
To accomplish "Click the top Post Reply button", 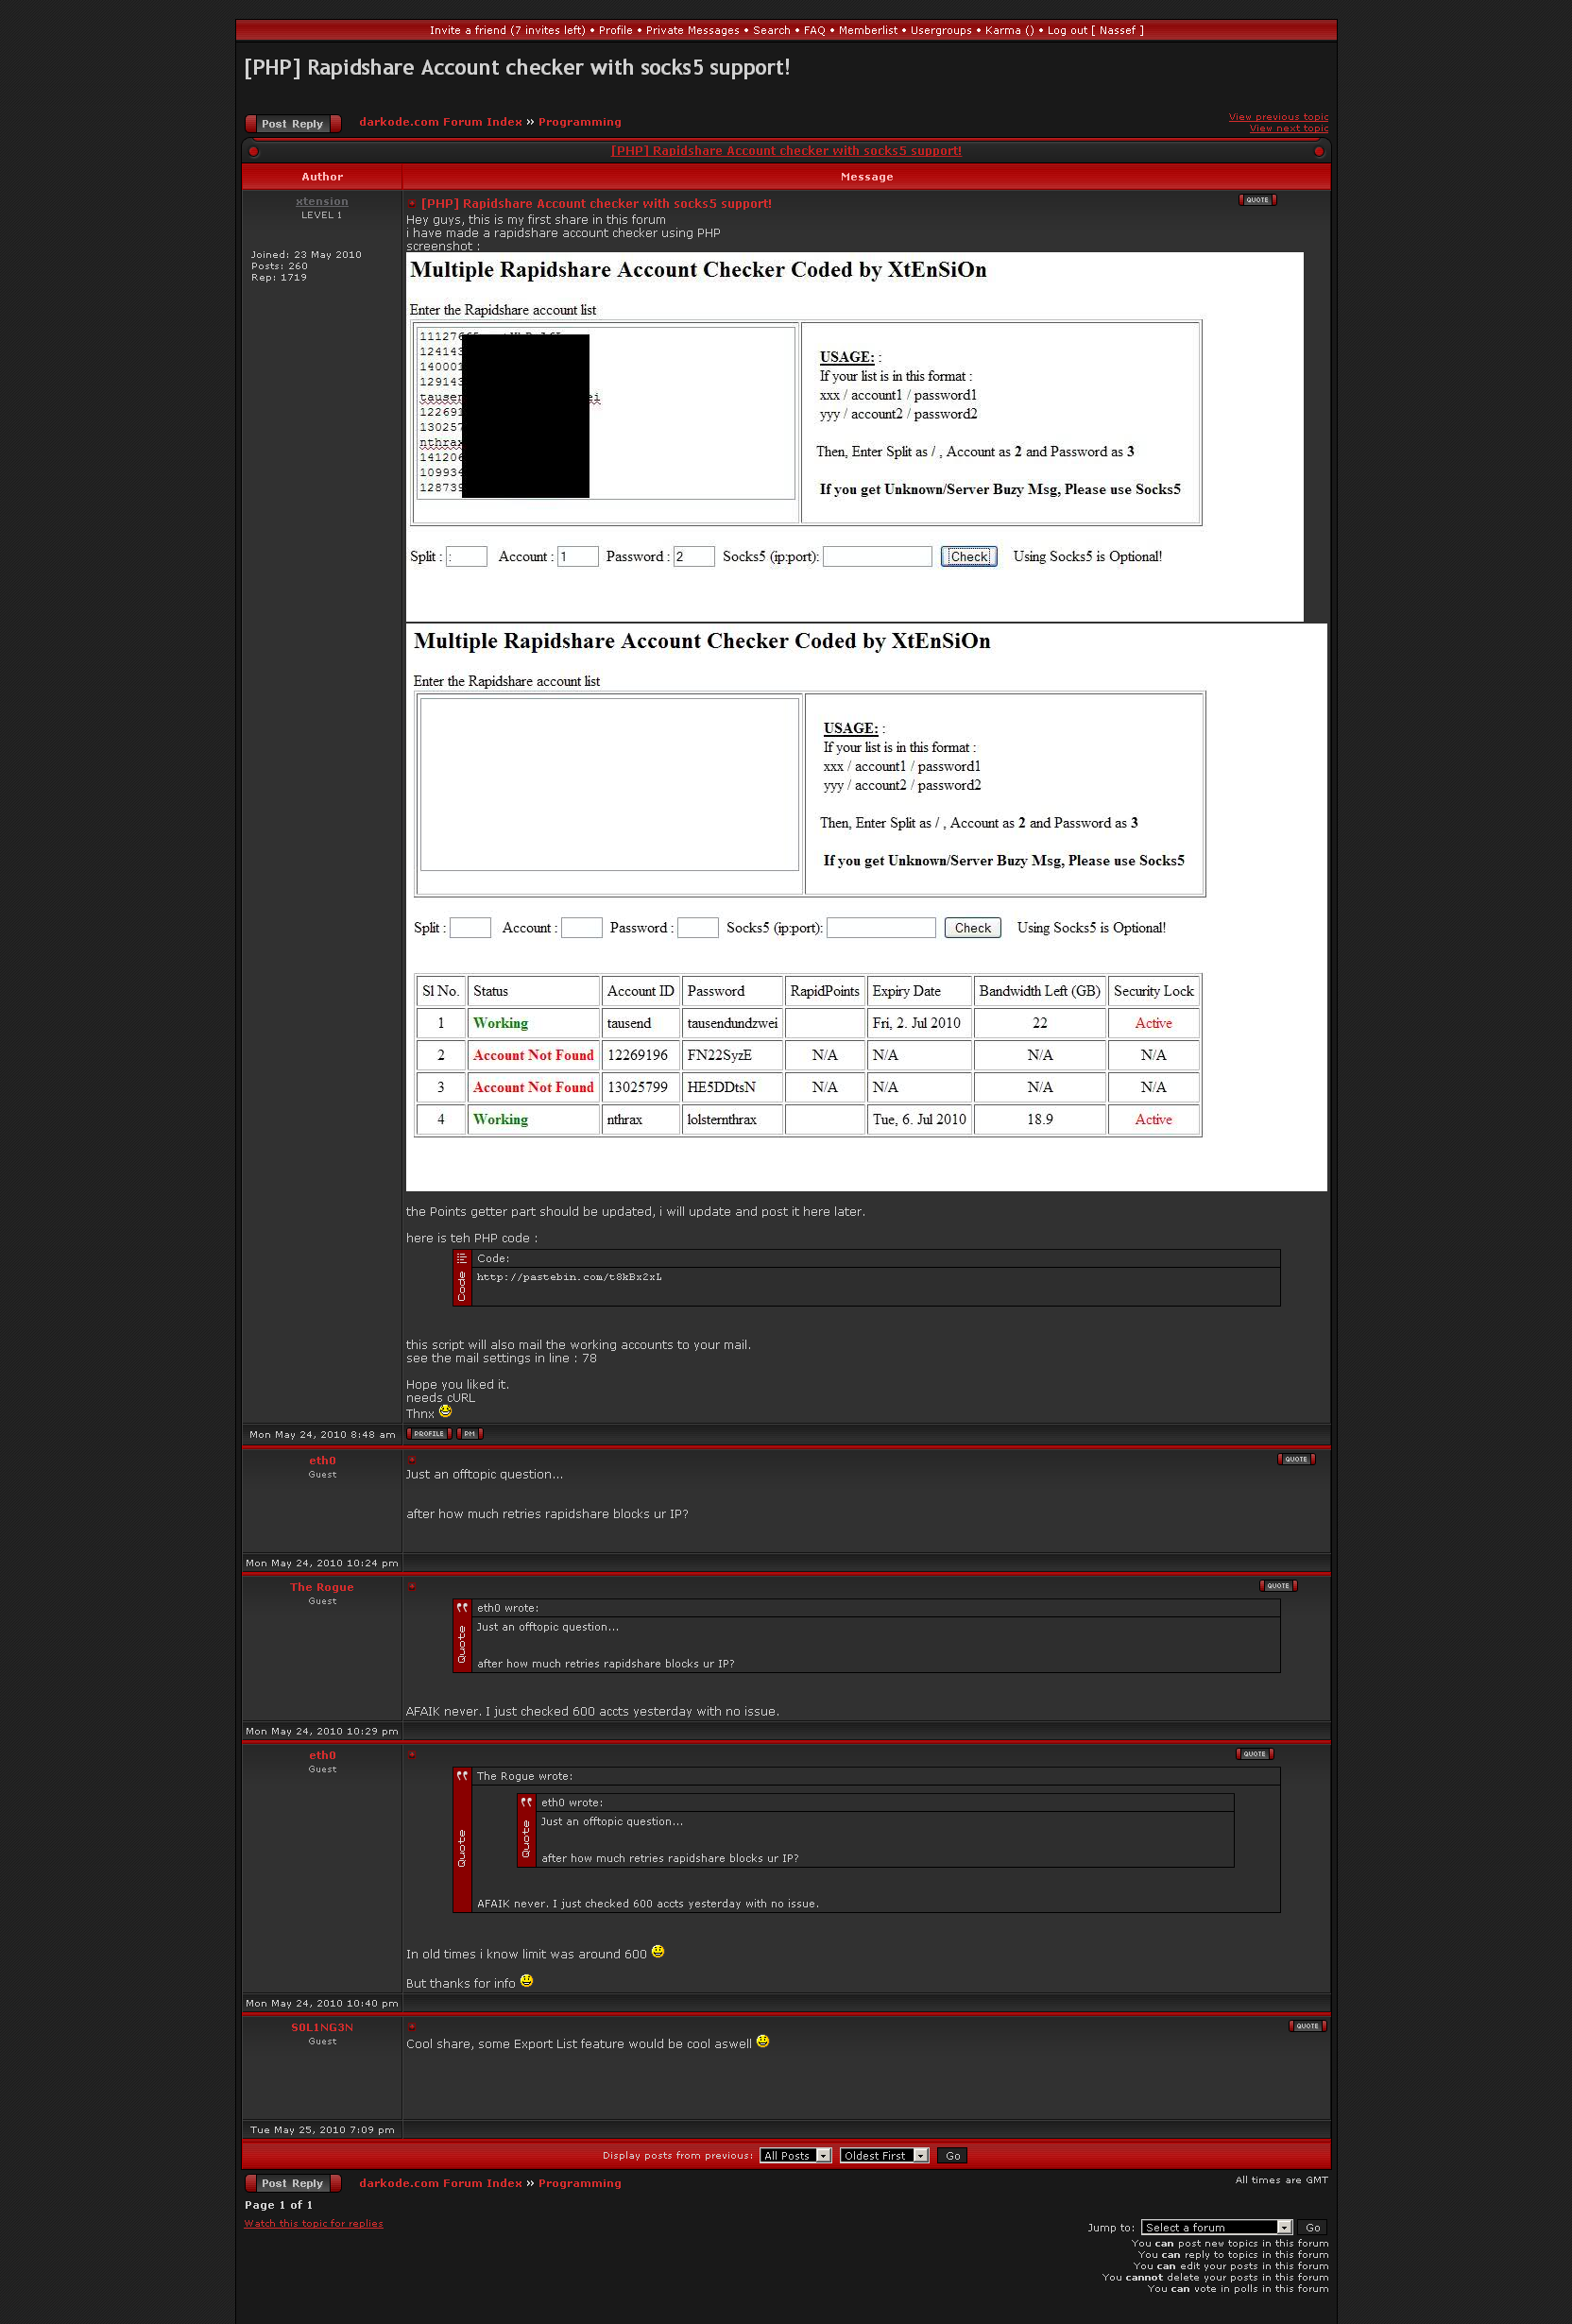I will coord(292,124).
